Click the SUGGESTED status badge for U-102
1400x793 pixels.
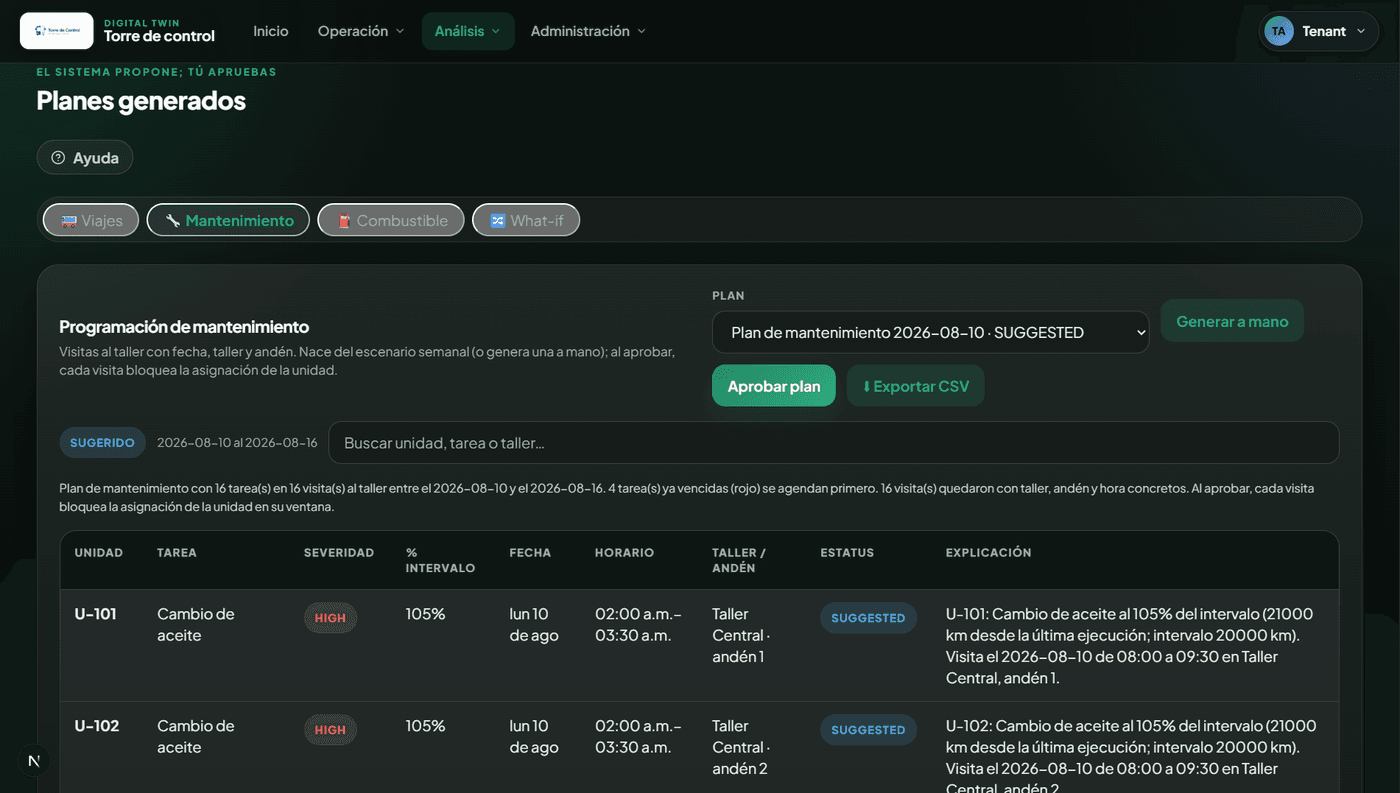click(868, 730)
